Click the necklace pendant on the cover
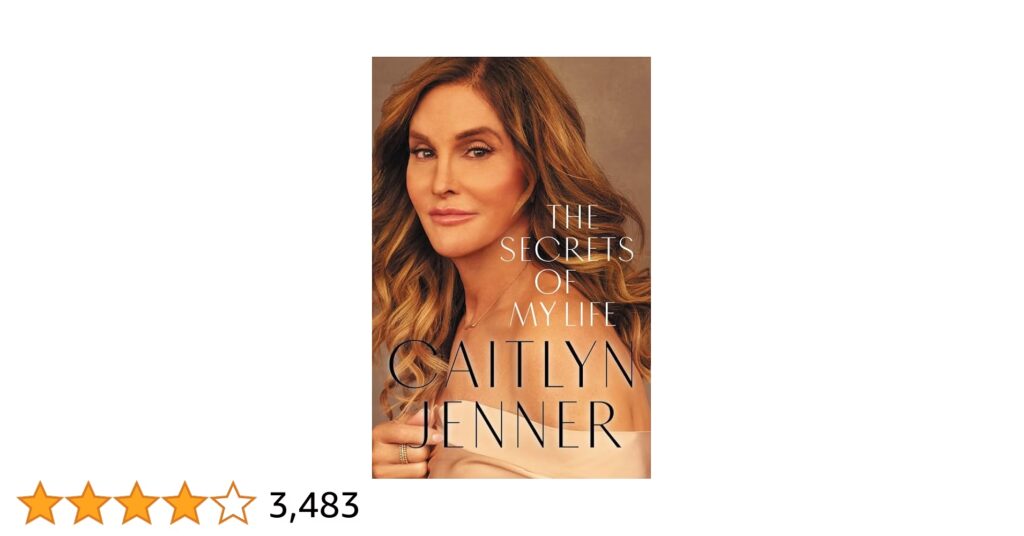Screen dimensions: 1024x536 pos(472,324)
